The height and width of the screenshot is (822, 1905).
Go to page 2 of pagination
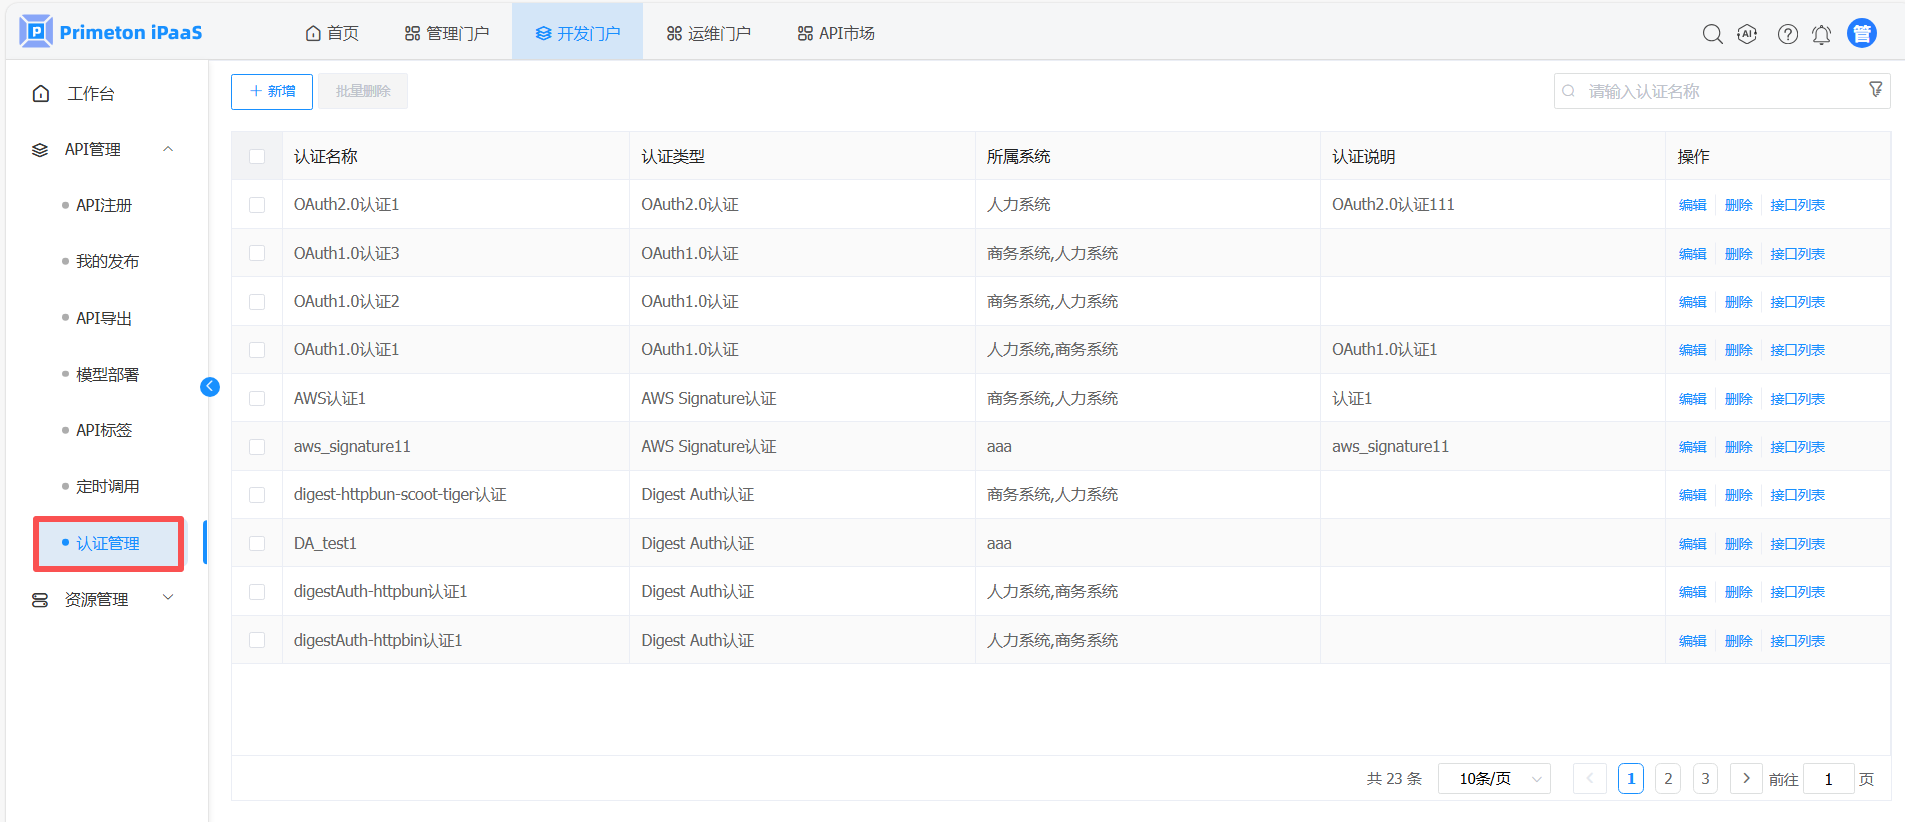(1667, 779)
